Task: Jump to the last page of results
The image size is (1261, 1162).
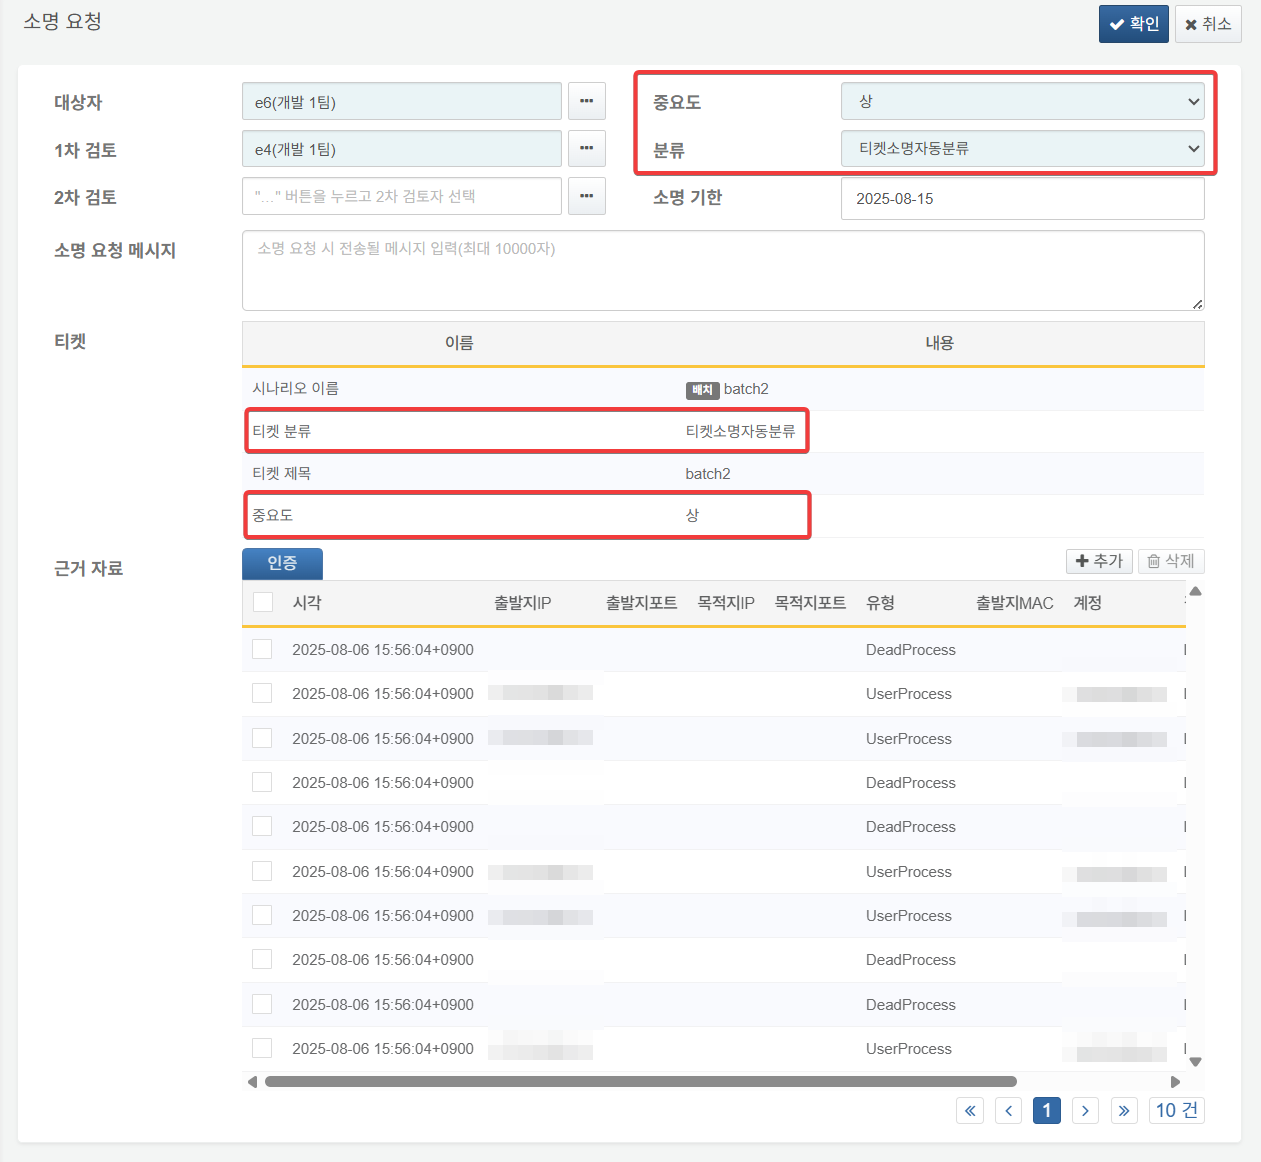Action: pyautogui.click(x=1124, y=1110)
